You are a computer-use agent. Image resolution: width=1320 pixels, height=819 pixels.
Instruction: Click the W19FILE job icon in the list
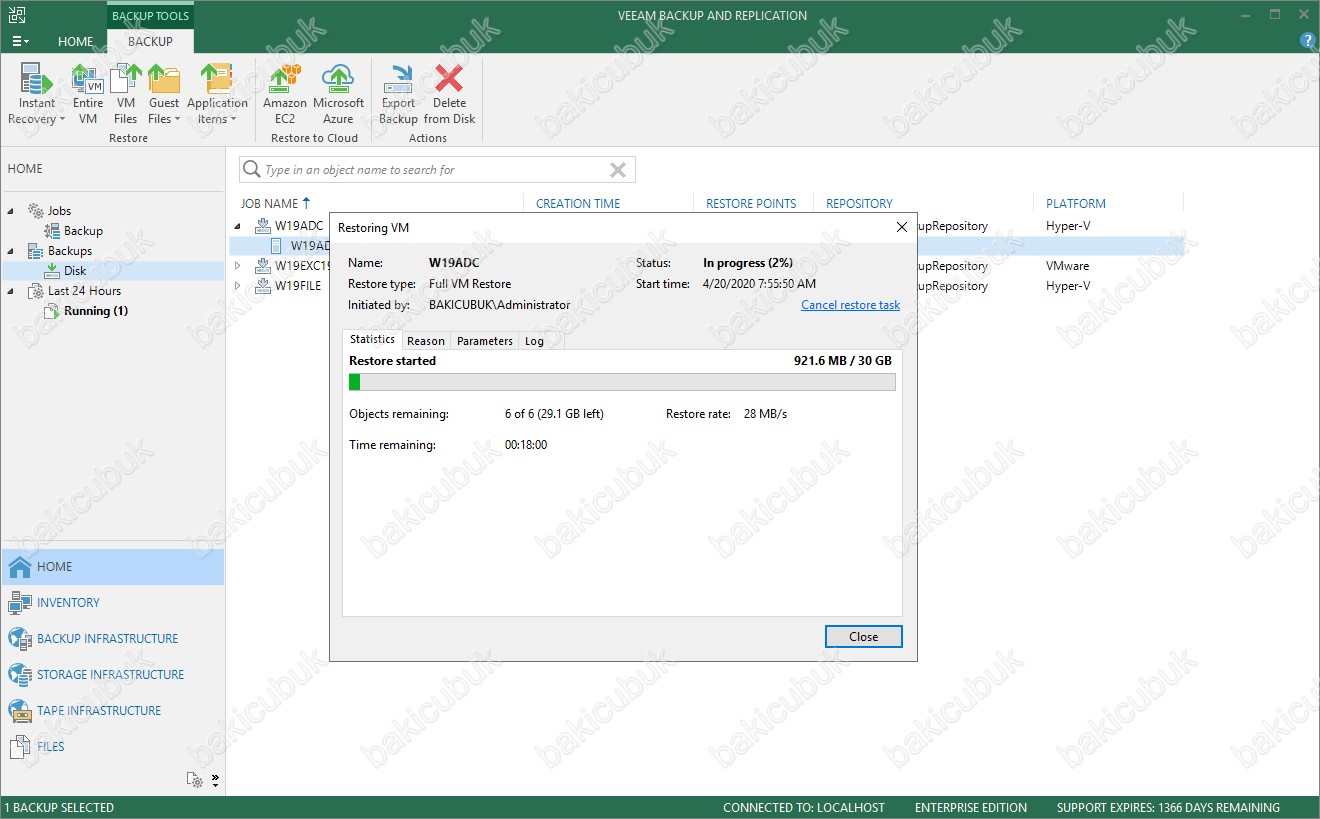click(263, 286)
